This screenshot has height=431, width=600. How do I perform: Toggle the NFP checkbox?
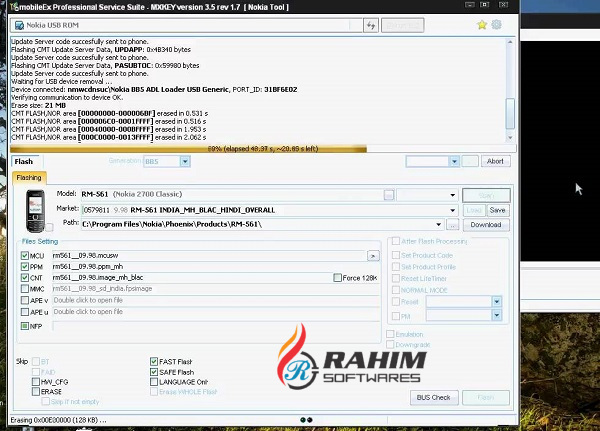click(25, 326)
